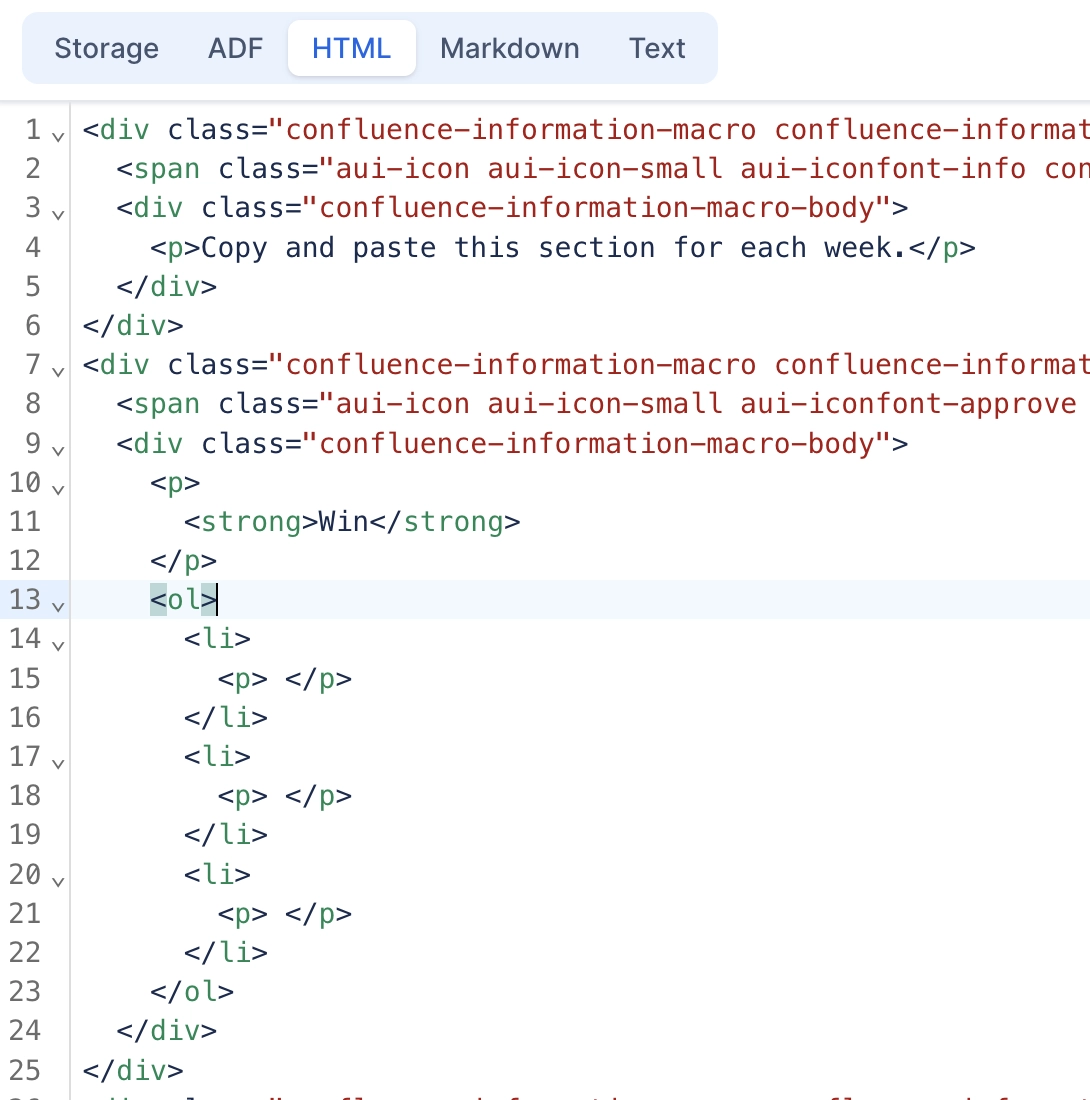Click line number 25 in the gutter
Screen dimensions: 1090x1100
pyautogui.click(x=28, y=1069)
